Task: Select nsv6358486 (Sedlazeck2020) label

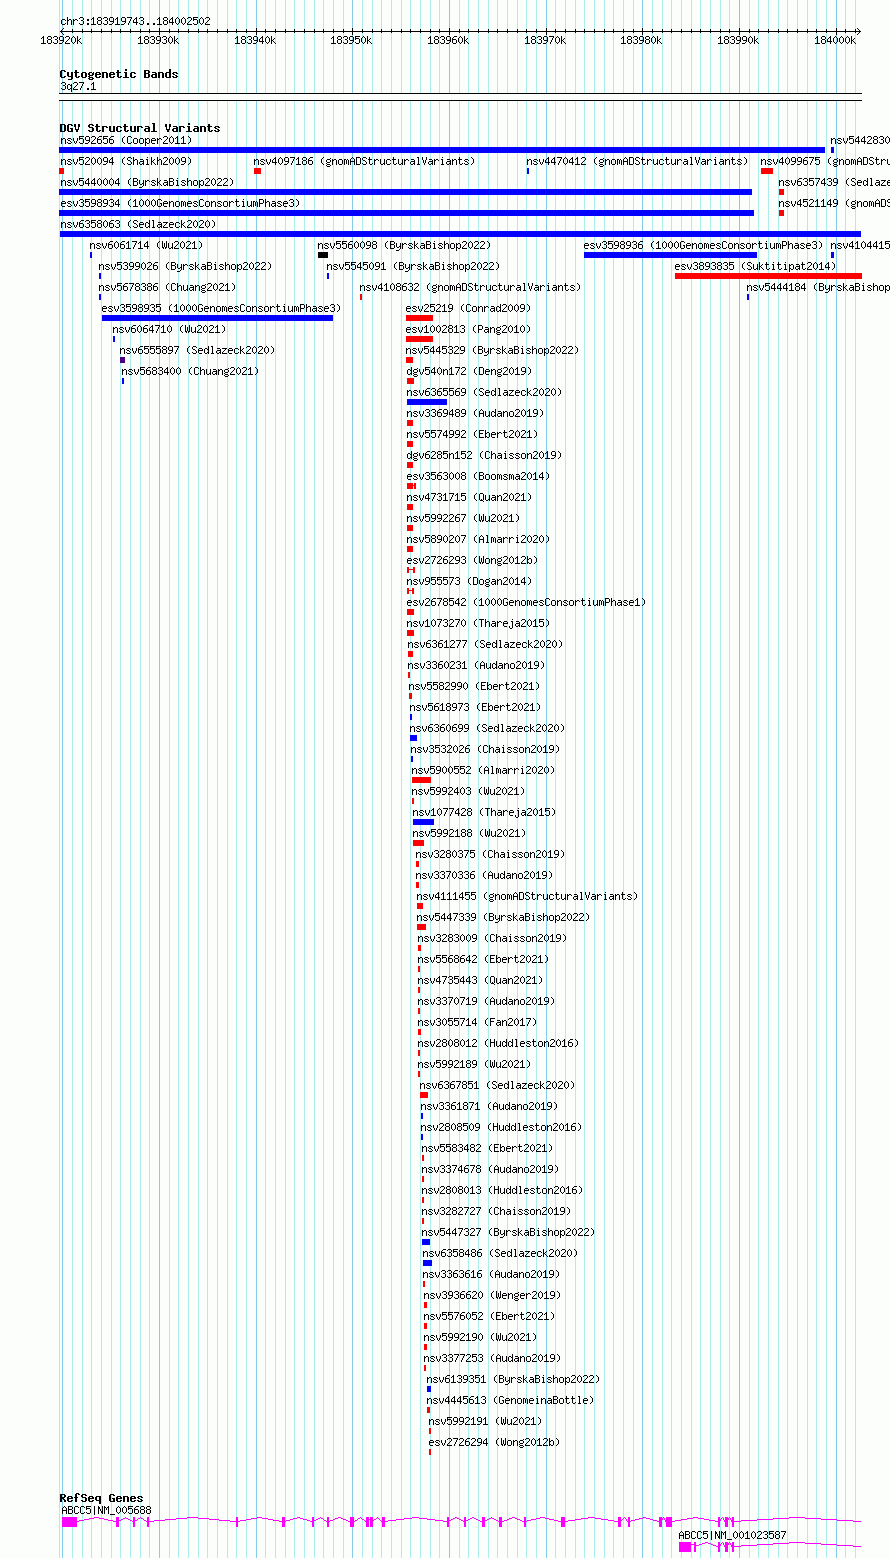Action: [x=500, y=1253]
